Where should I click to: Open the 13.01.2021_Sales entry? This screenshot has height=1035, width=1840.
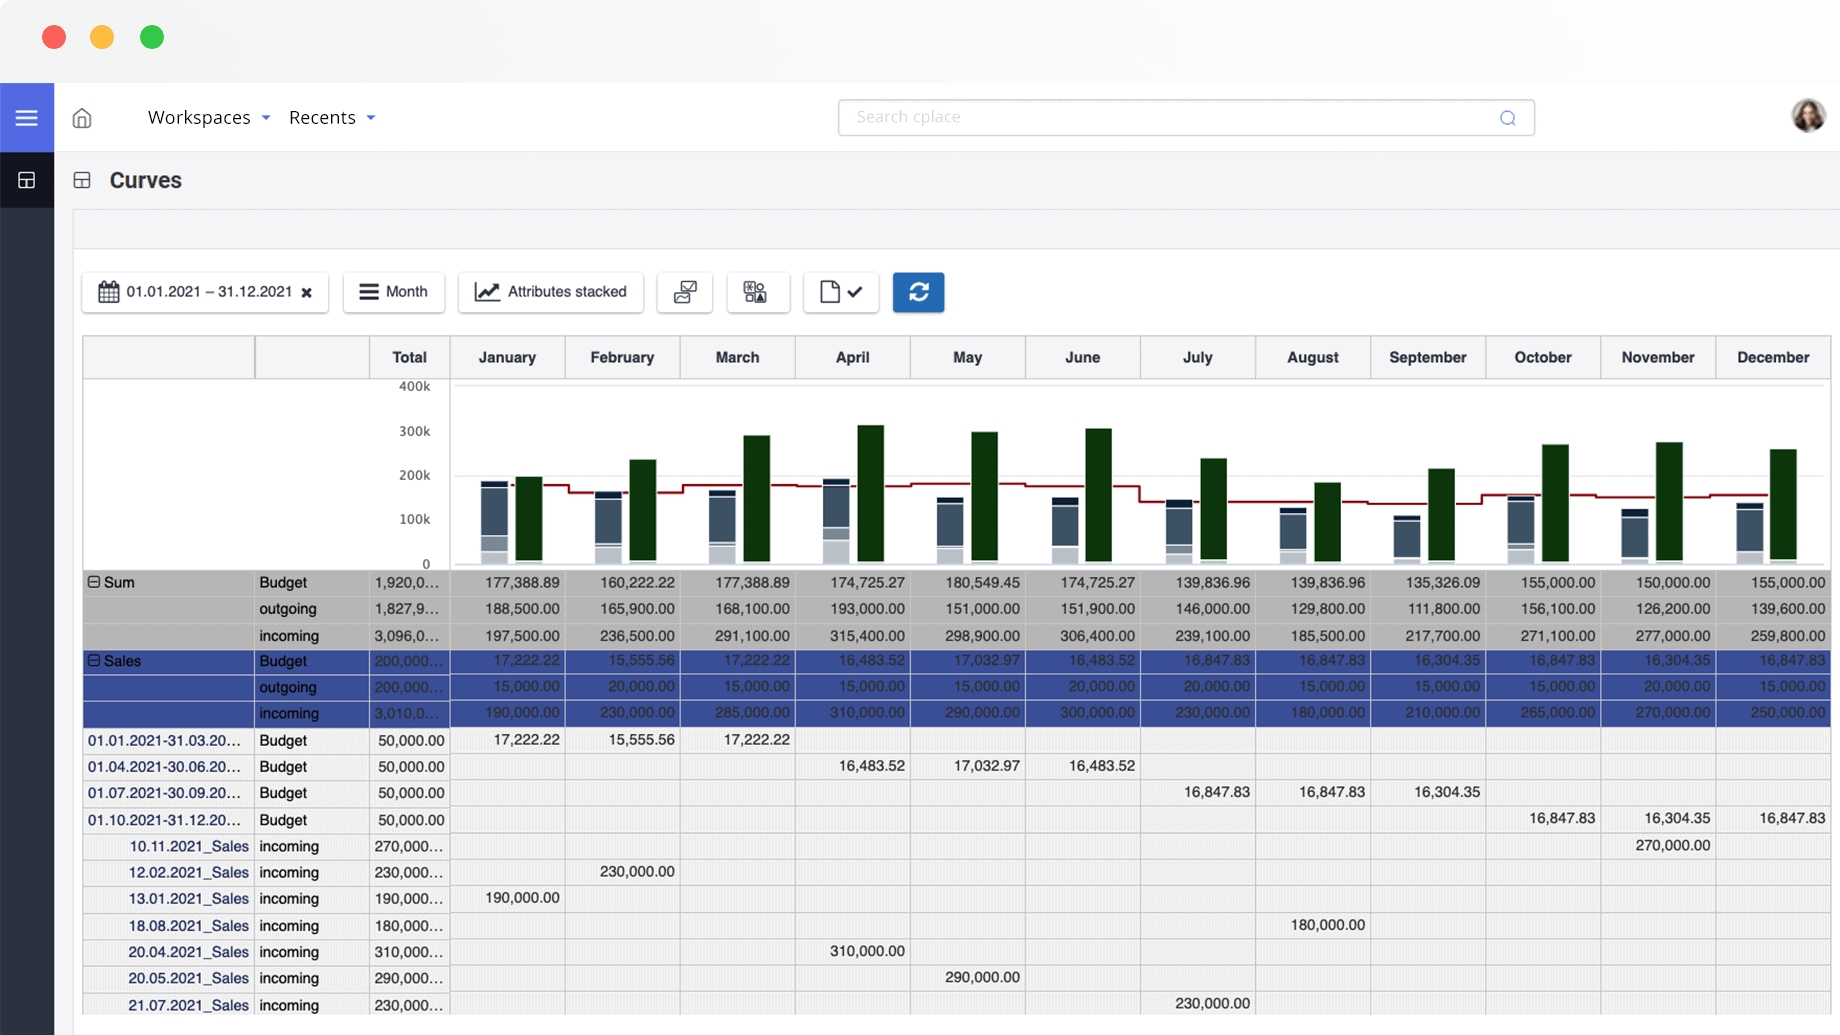tap(188, 899)
